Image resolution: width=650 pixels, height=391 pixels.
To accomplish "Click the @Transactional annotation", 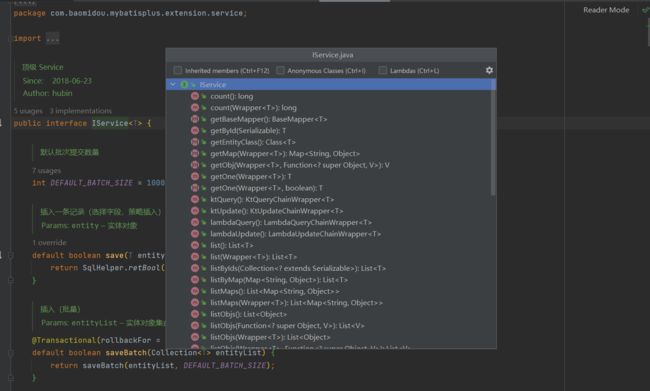I will click(64, 340).
